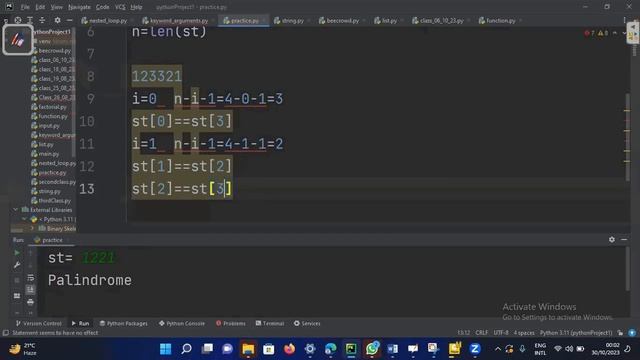Select opened file target icon in Project panel
Screen dimensions: 640x360
click(x=18, y=20)
